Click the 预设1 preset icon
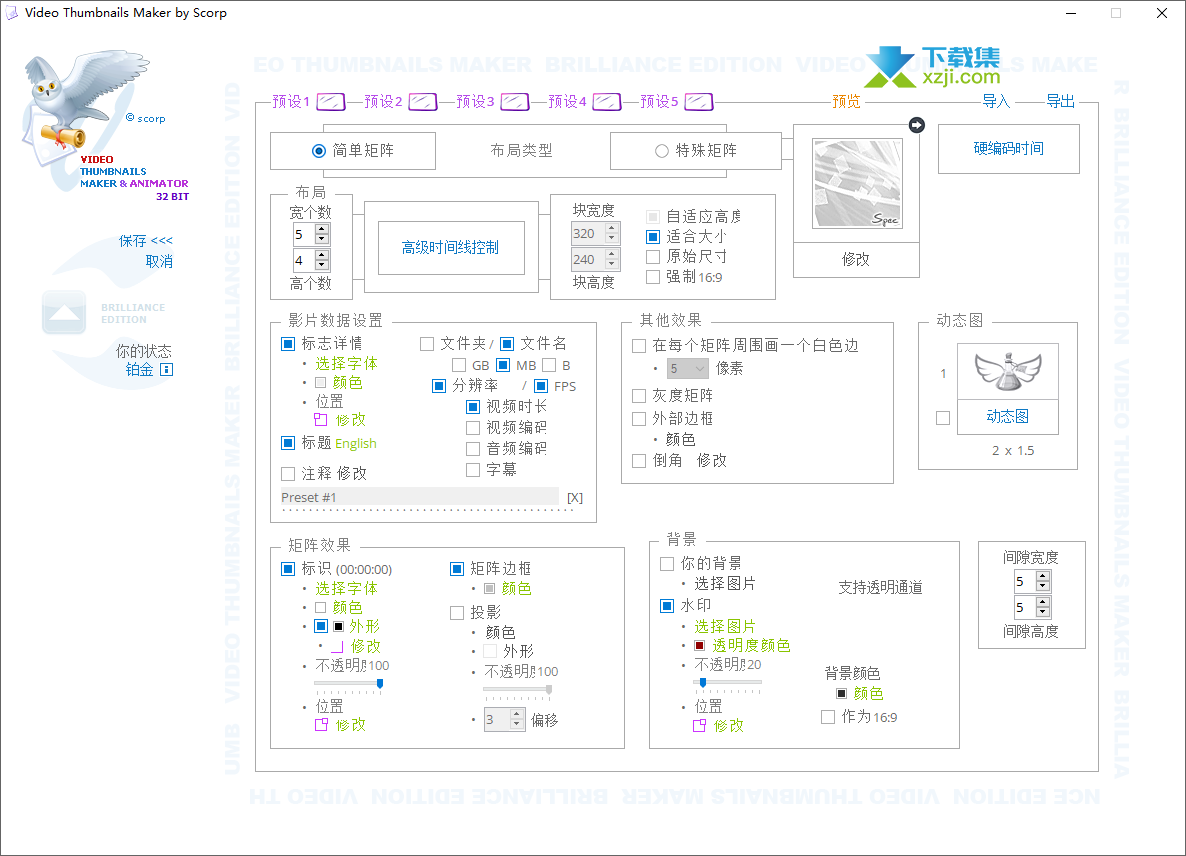 tap(331, 101)
